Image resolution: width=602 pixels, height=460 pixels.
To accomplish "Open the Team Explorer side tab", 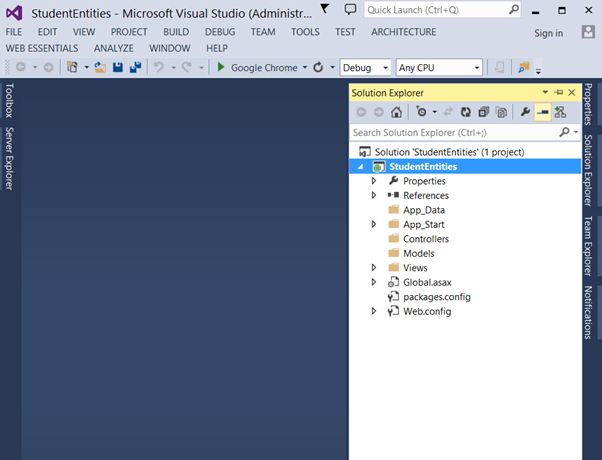I will tap(588, 246).
